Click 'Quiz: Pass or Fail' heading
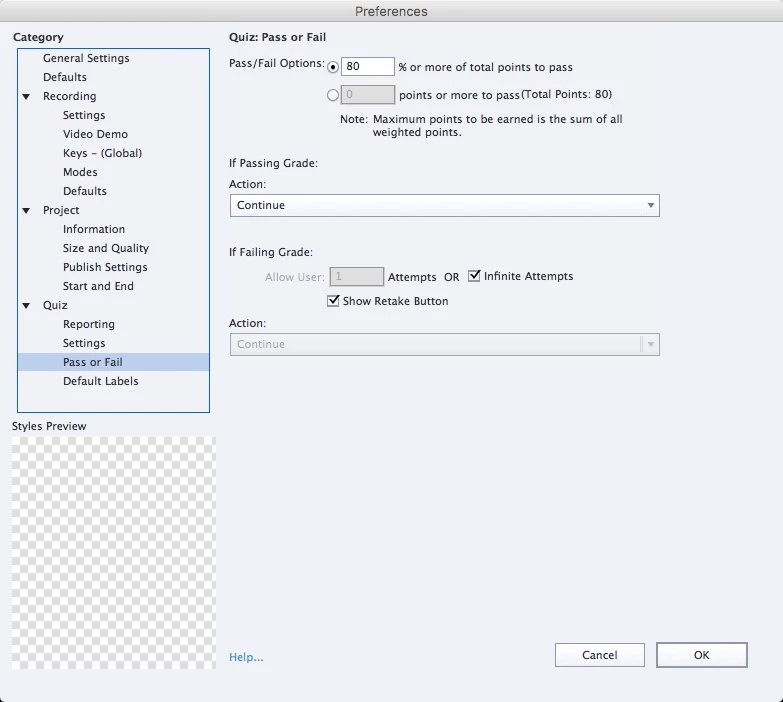783x702 pixels. (277, 37)
